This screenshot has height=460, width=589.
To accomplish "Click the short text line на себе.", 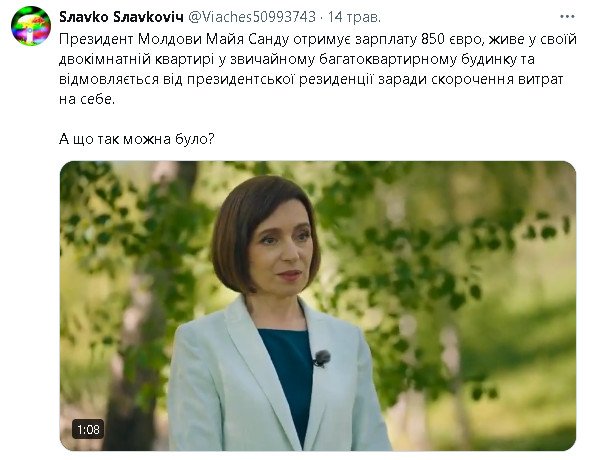I will pyautogui.click(x=87, y=99).
